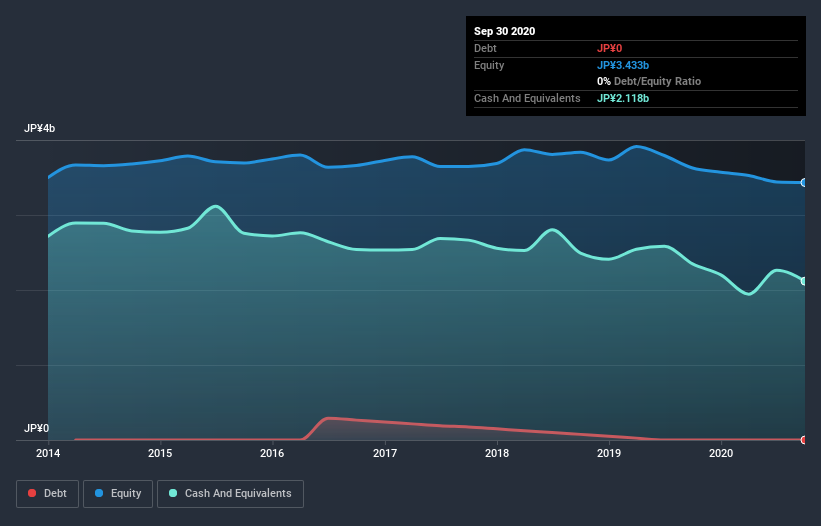Toggle Cash And Equivalents legend button
The height and width of the screenshot is (526, 821).
(x=230, y=494)
